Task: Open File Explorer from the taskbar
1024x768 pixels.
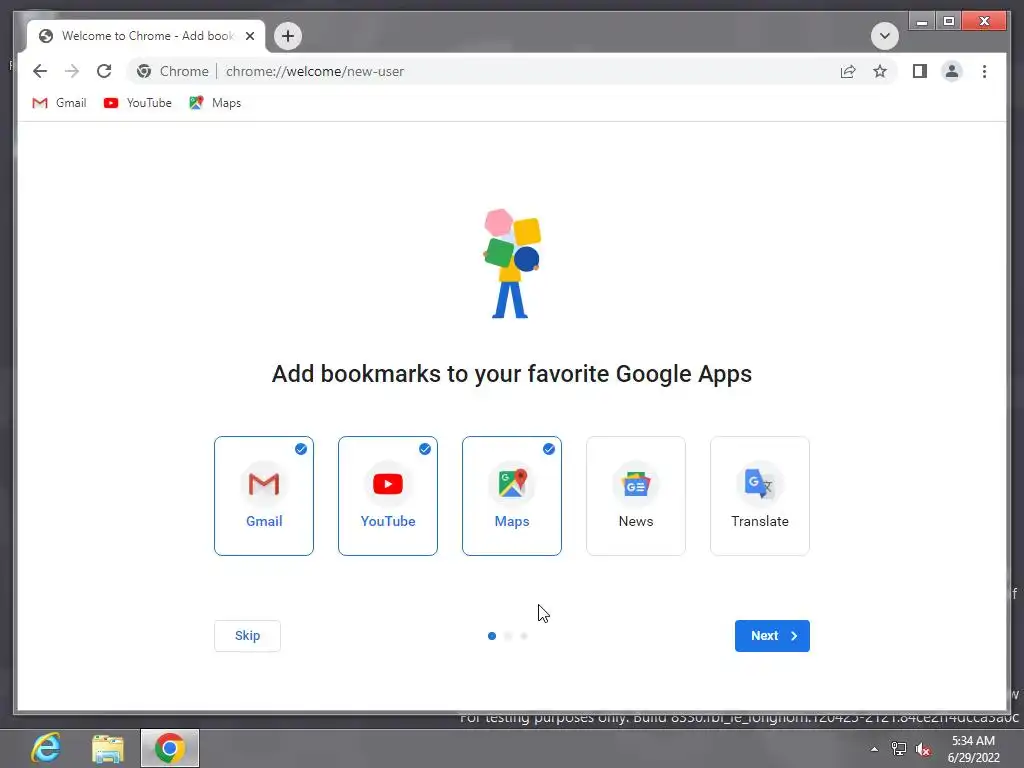Action: (x=108, y=748)
